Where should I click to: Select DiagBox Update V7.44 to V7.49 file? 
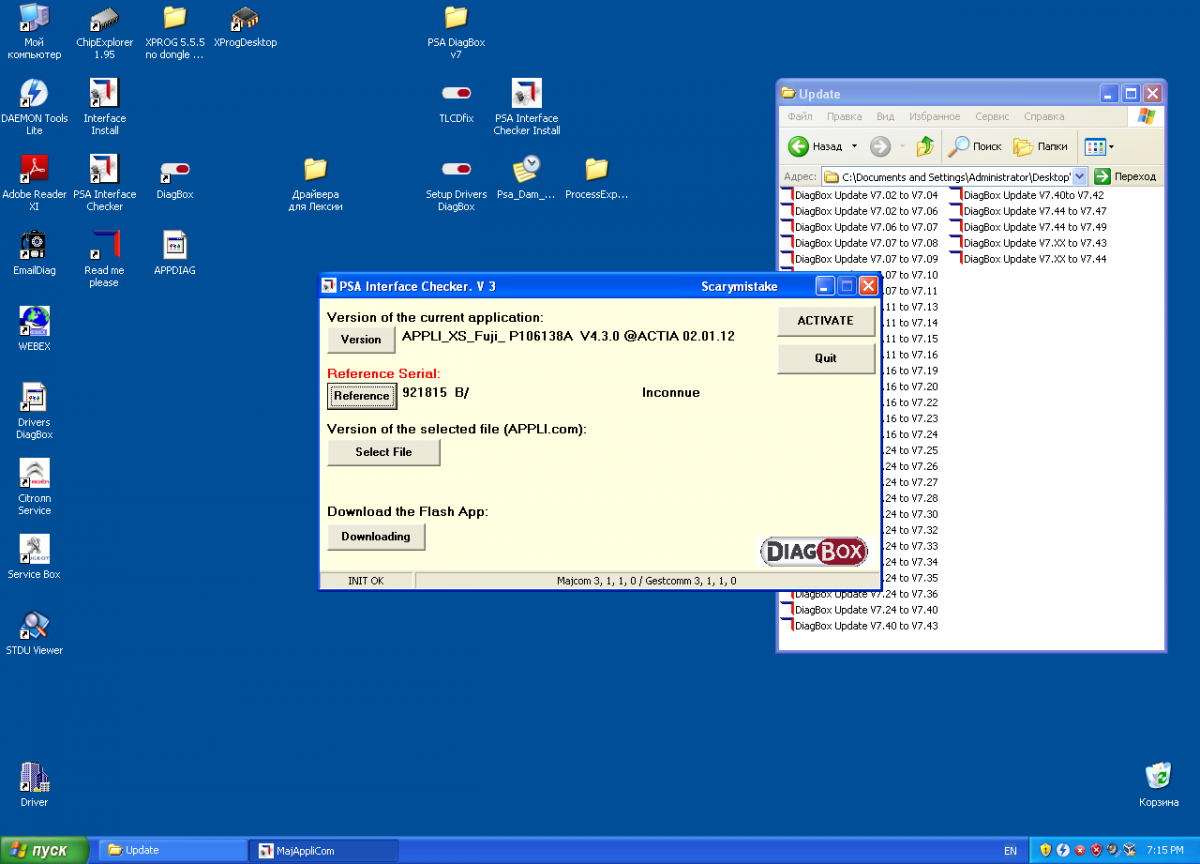1034,227
